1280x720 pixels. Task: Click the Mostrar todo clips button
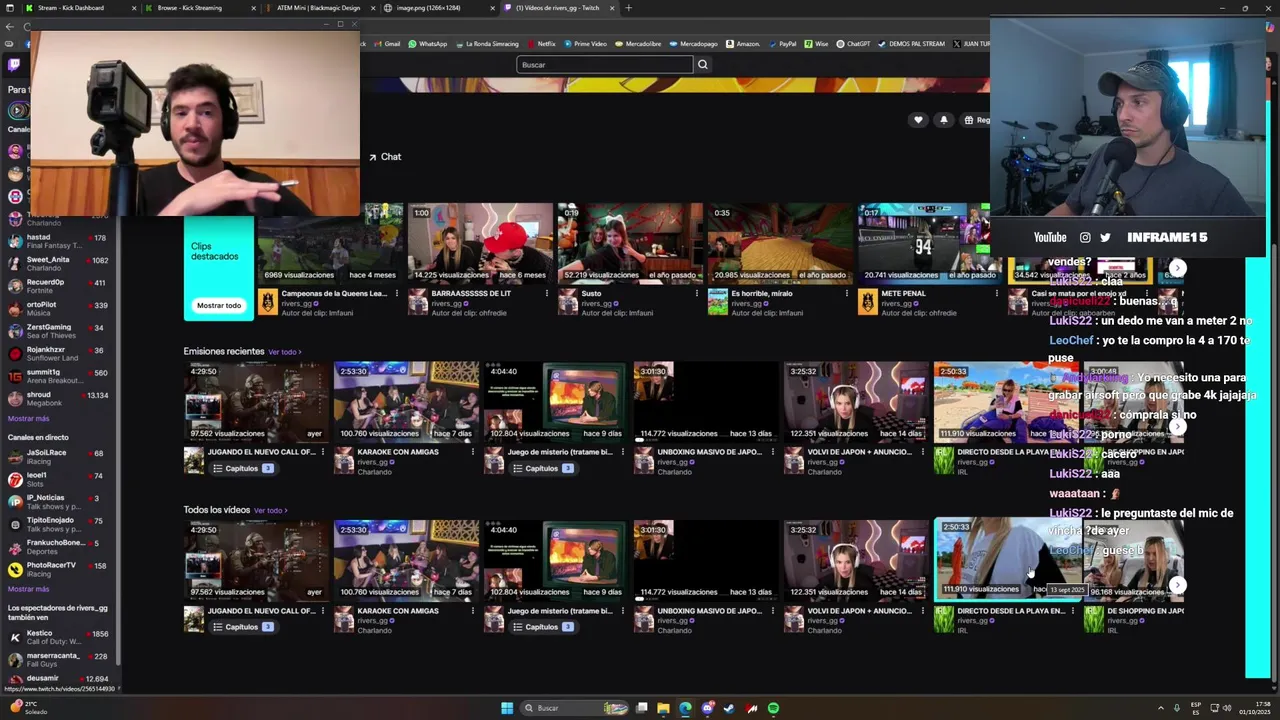click(219, 305)
